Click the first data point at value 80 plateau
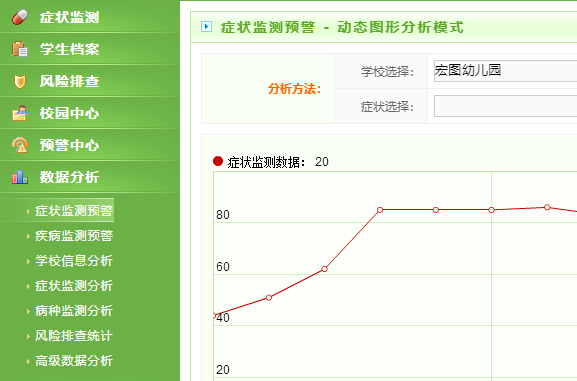Viewport: 577px width, 381px height. pos(380,210)
